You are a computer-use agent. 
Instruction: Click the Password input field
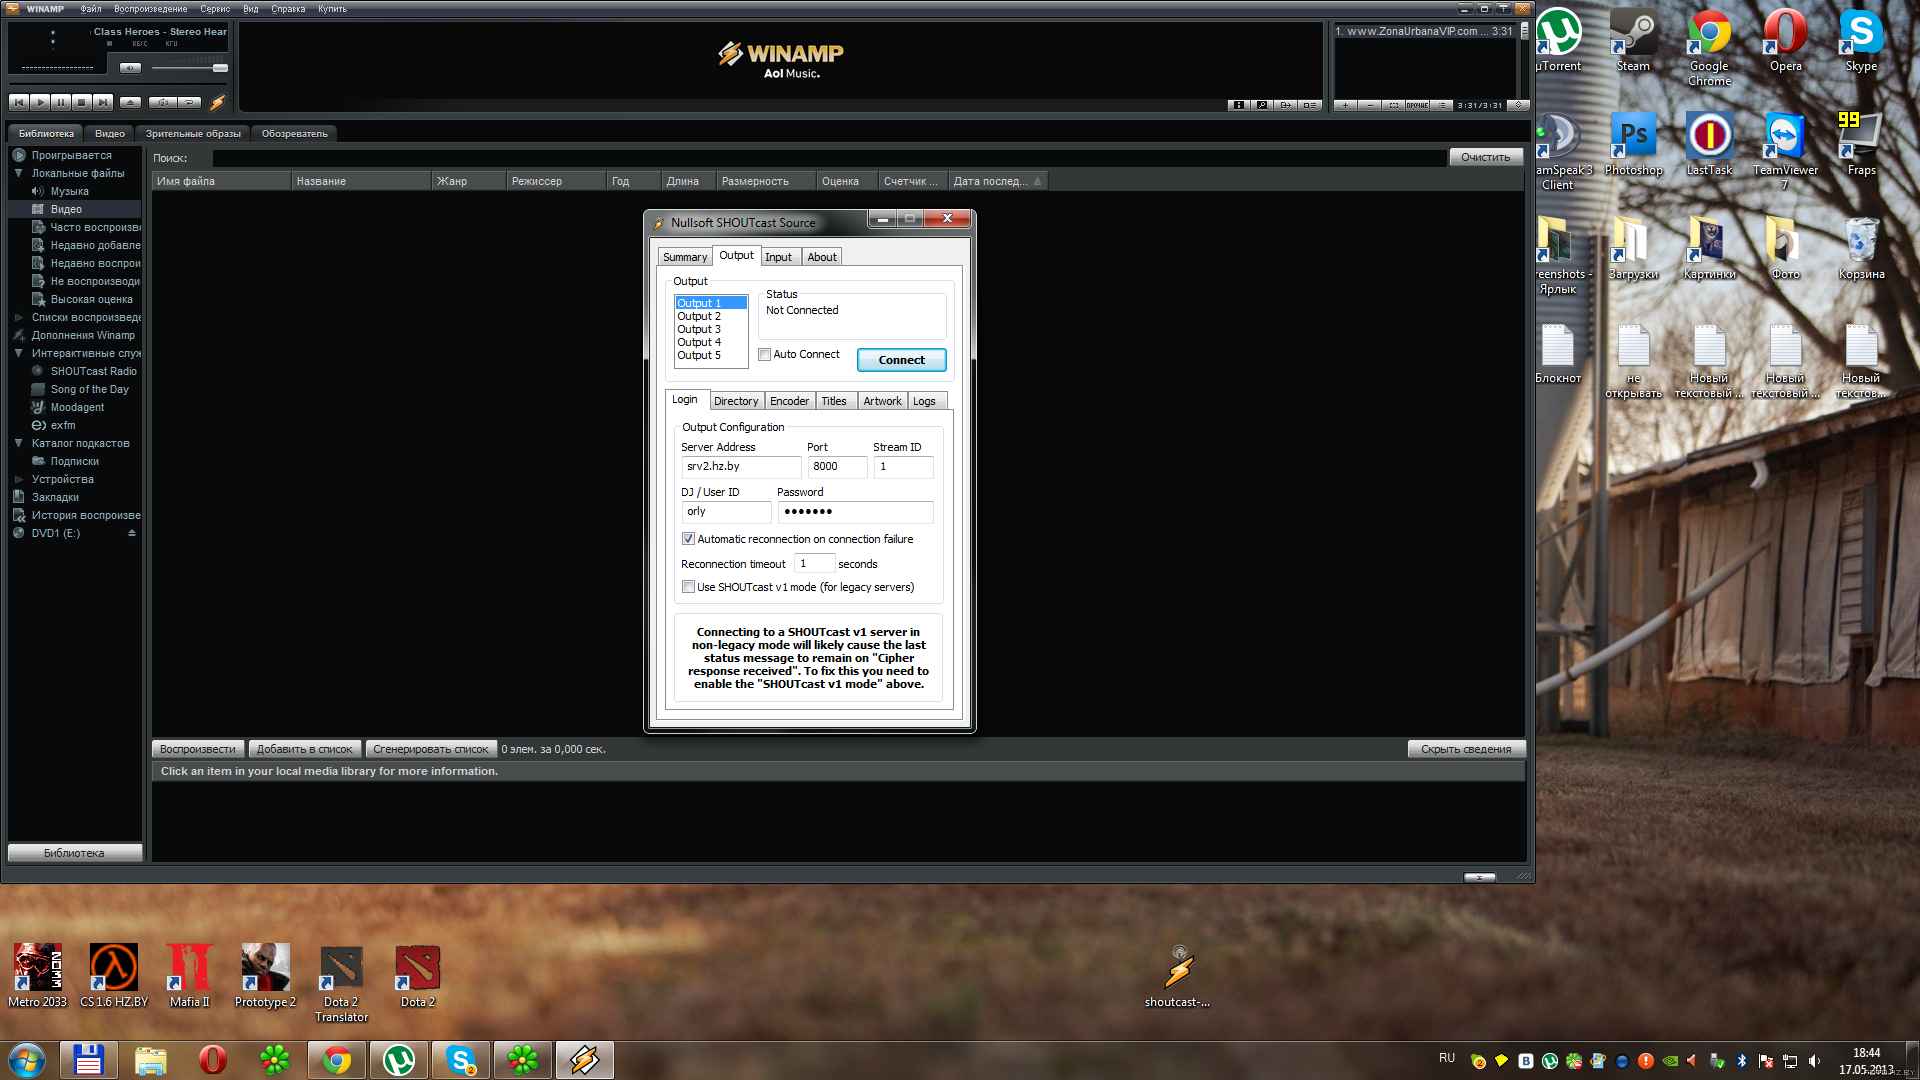point(855,511)
